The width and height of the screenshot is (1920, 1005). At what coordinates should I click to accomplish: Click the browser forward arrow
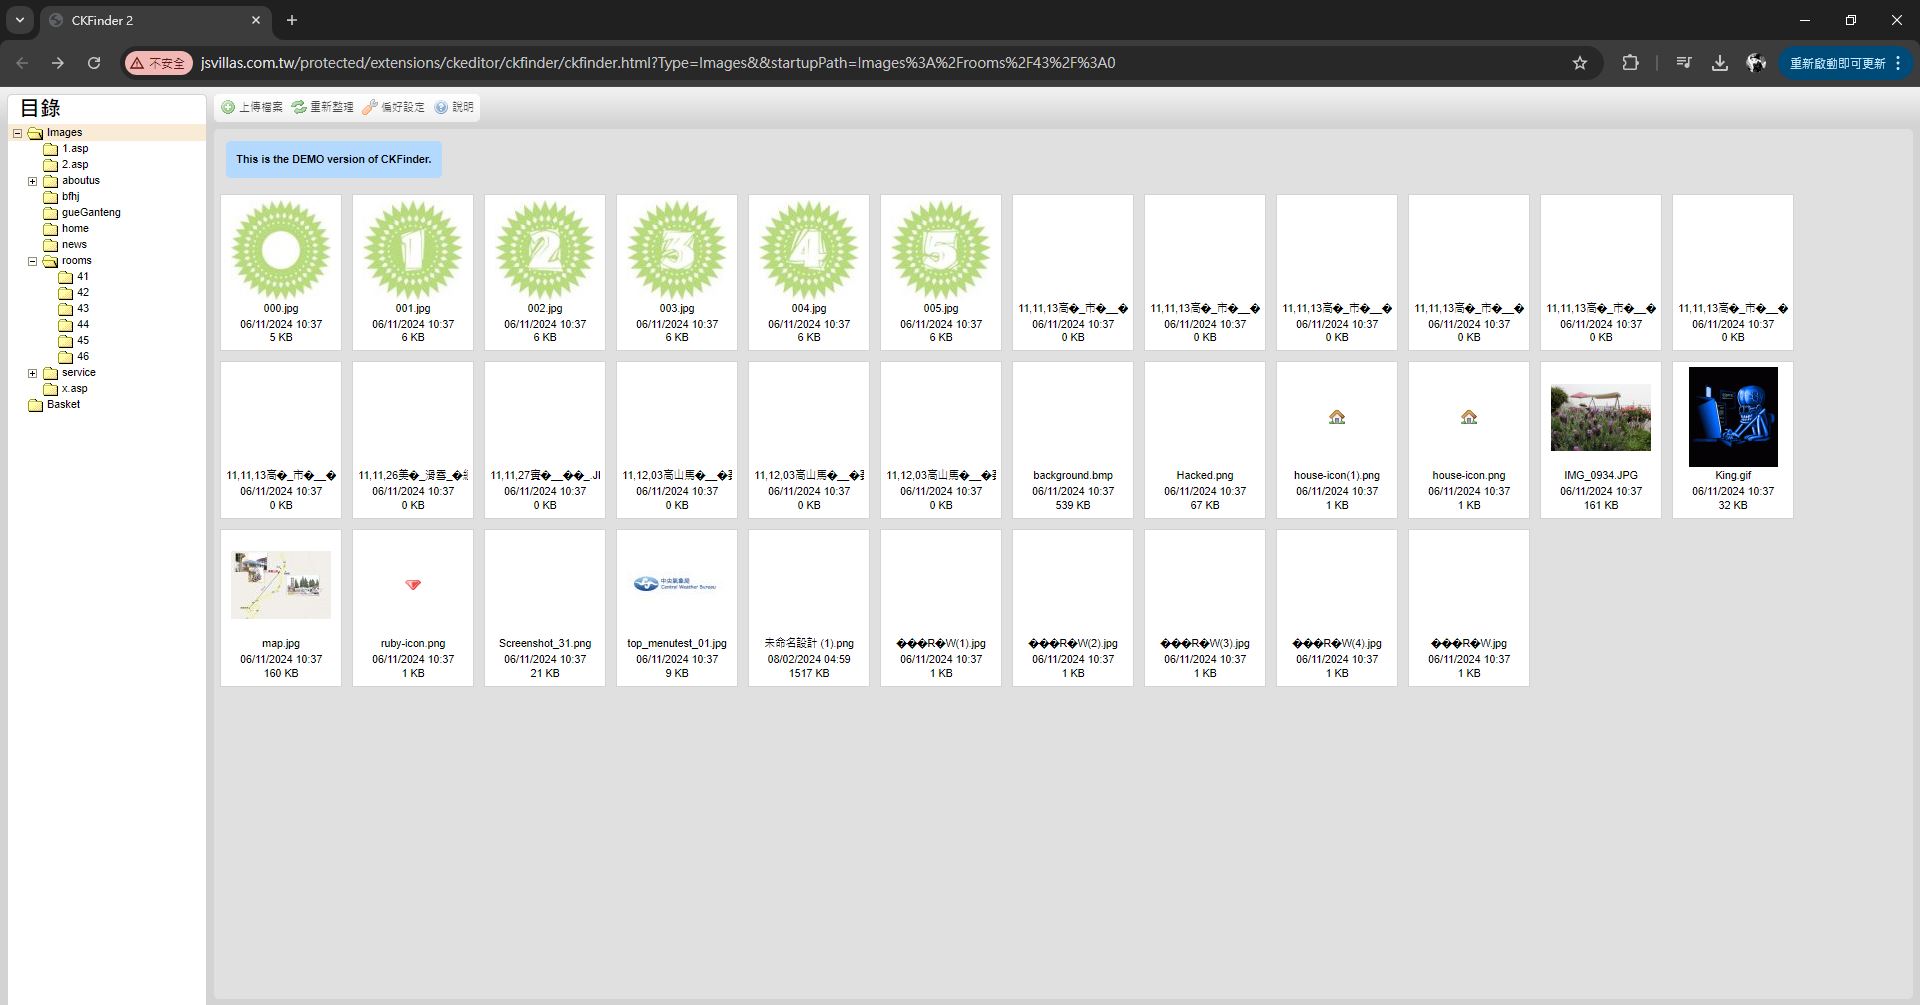click(x=58, y=63)
